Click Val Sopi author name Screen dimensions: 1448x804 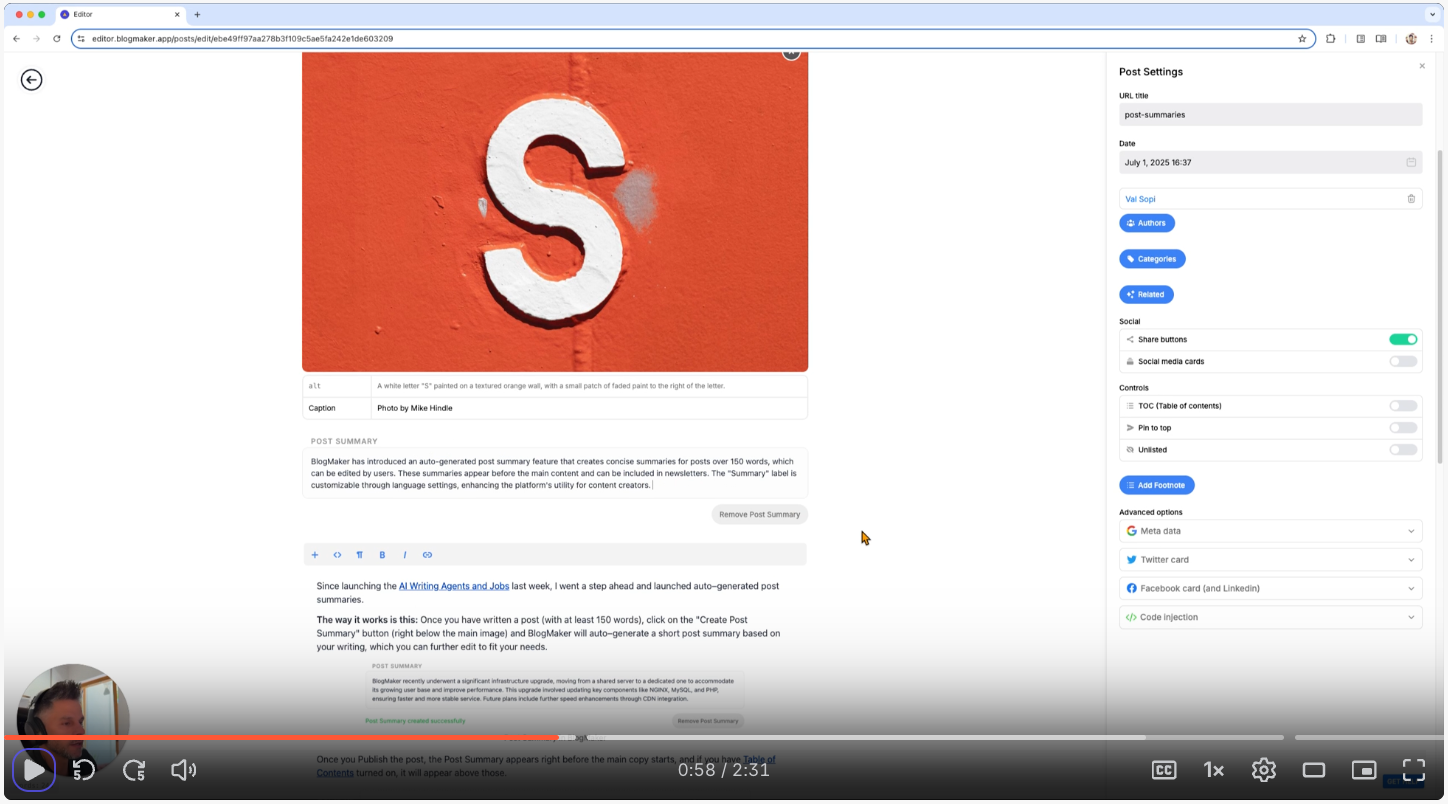coord(1140,199)
